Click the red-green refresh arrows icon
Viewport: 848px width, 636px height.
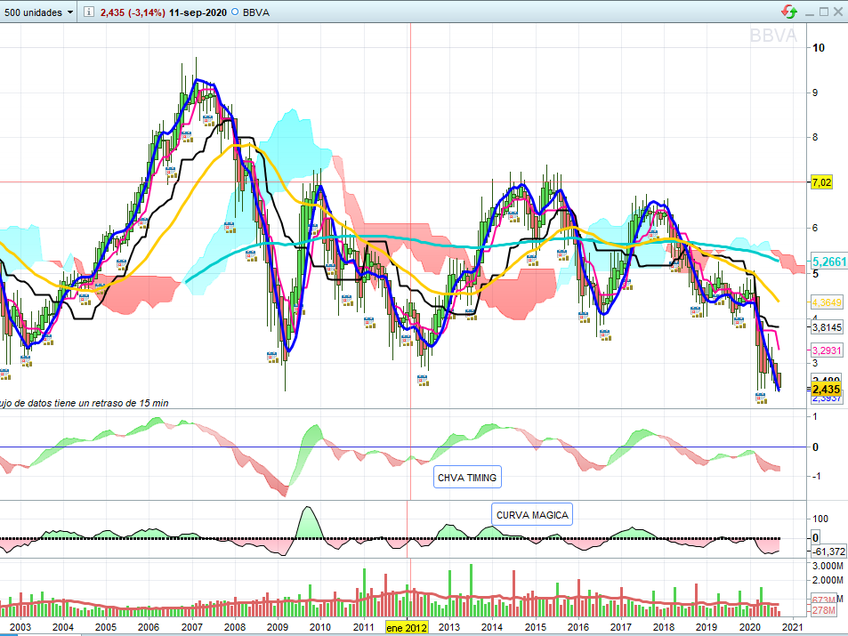pos(789,12)
